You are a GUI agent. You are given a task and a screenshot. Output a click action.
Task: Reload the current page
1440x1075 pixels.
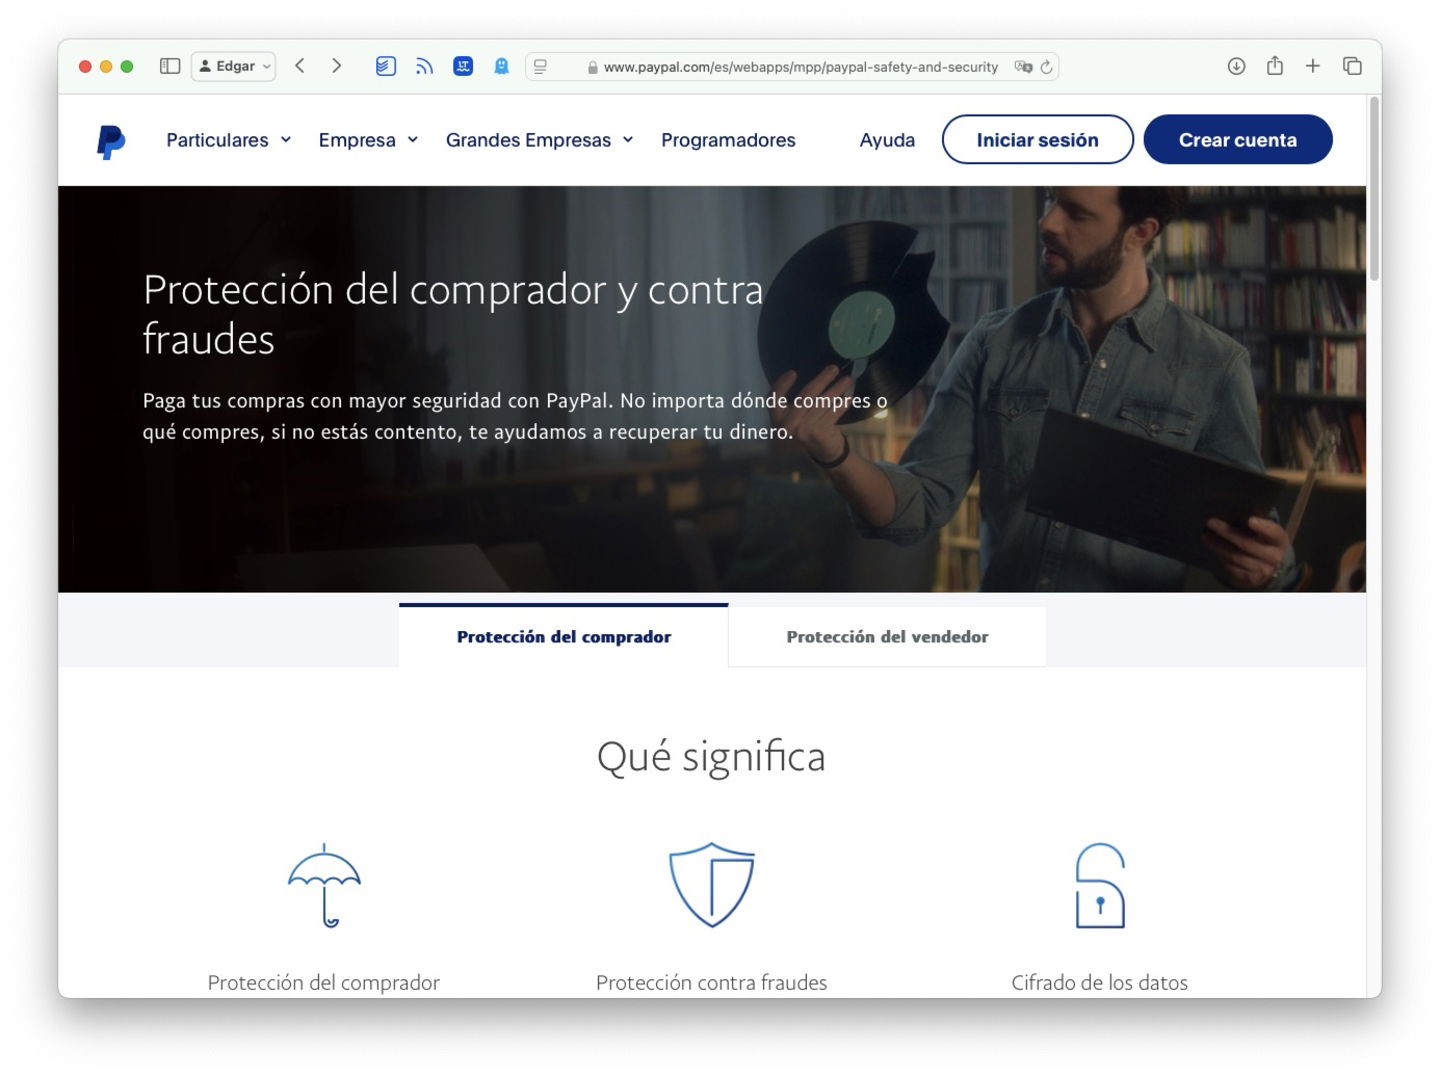(x=1046, y=67)
